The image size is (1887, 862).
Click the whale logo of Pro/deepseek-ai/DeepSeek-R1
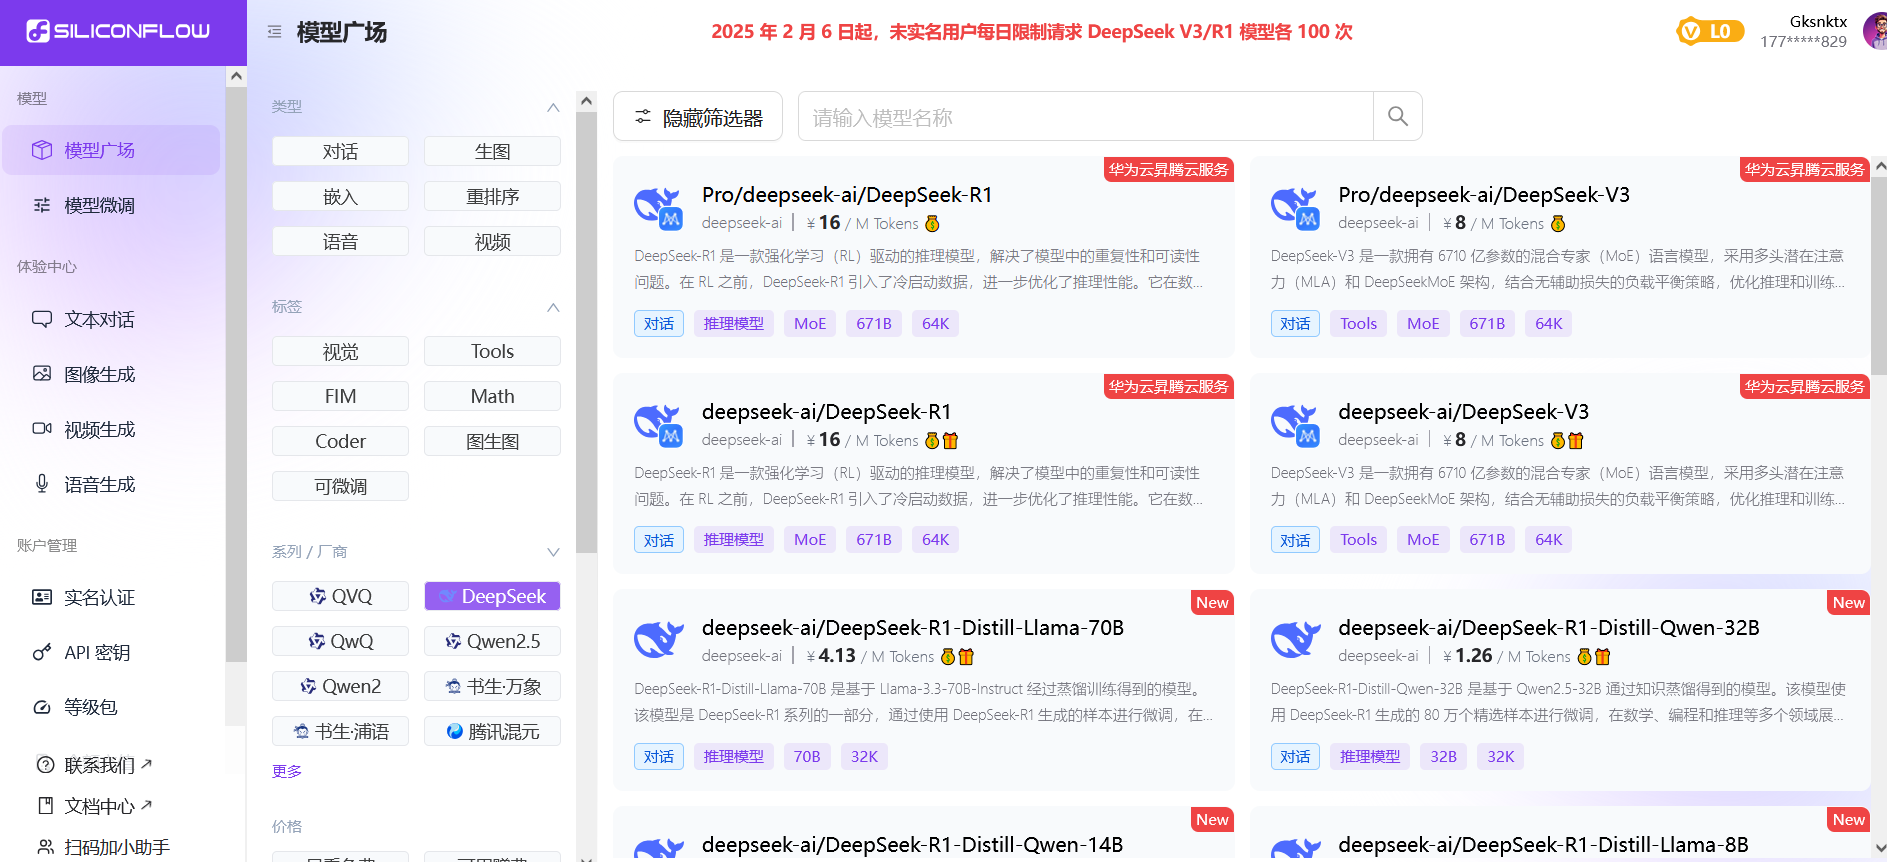click(x=658, y=207)
